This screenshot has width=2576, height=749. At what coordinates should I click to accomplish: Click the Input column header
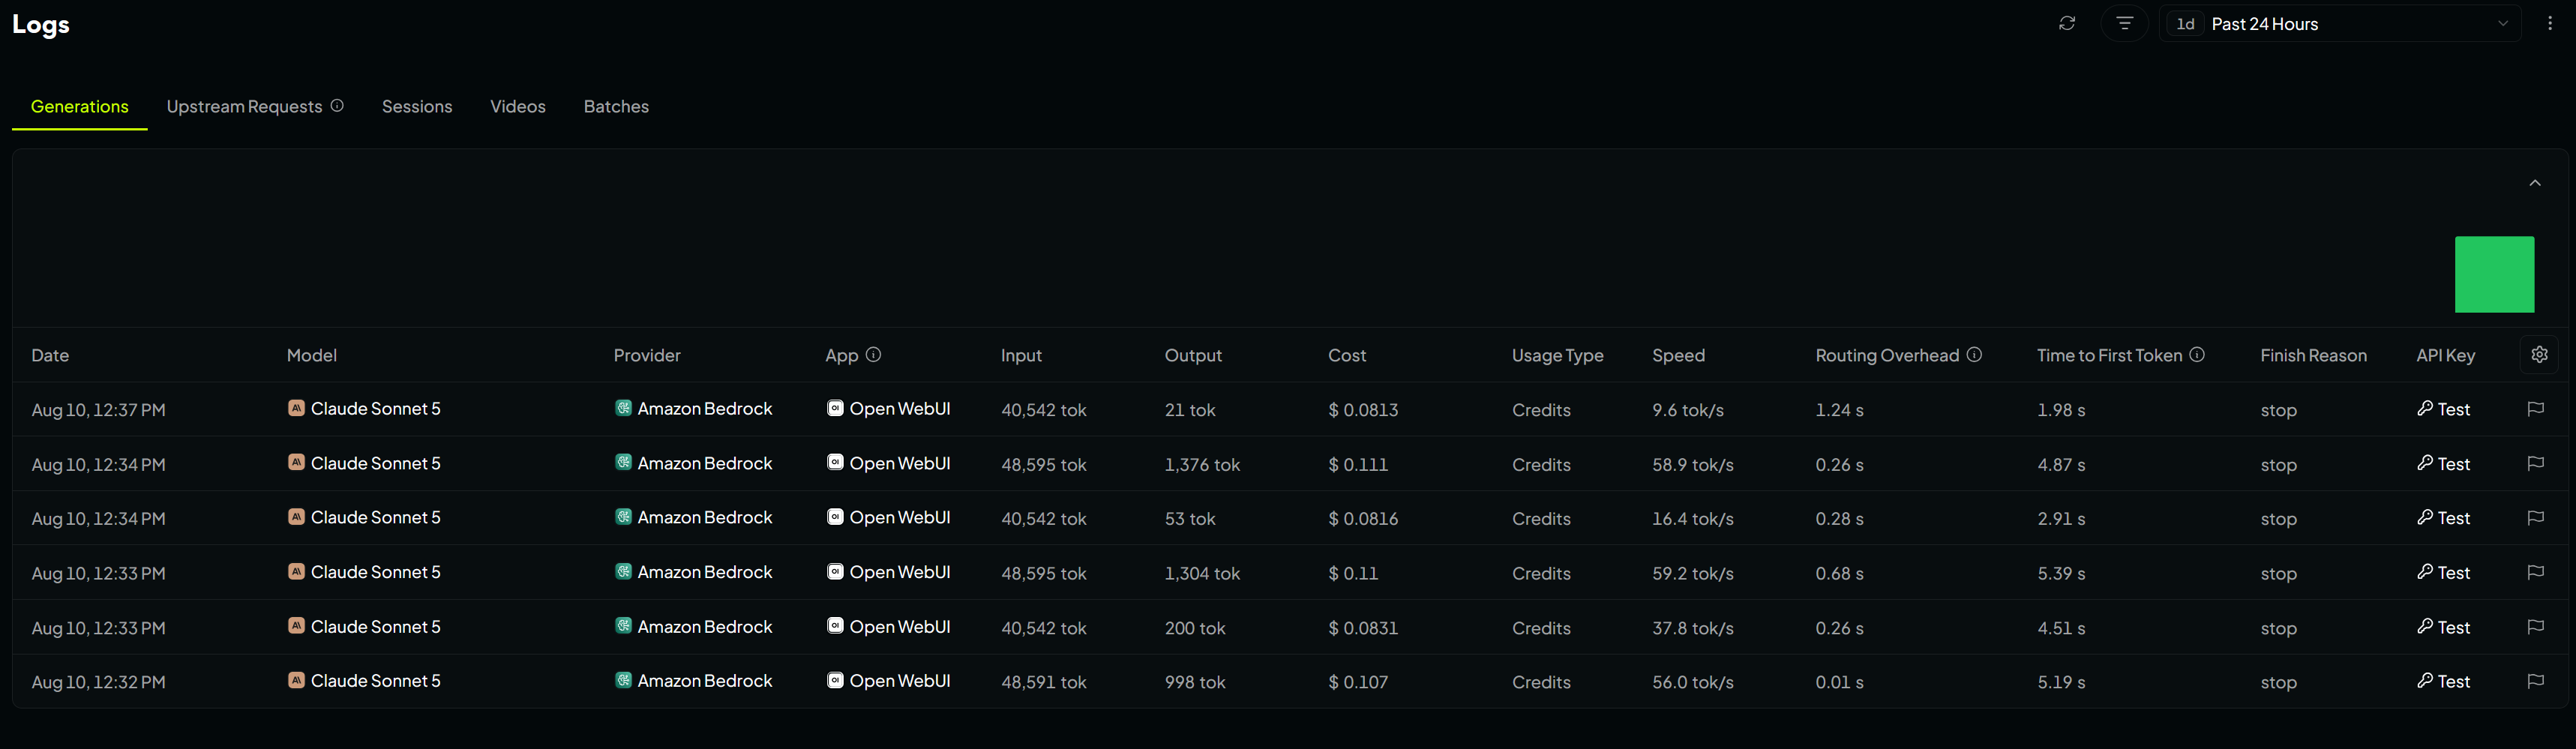pyautogui.click(x=1021, y=355)
